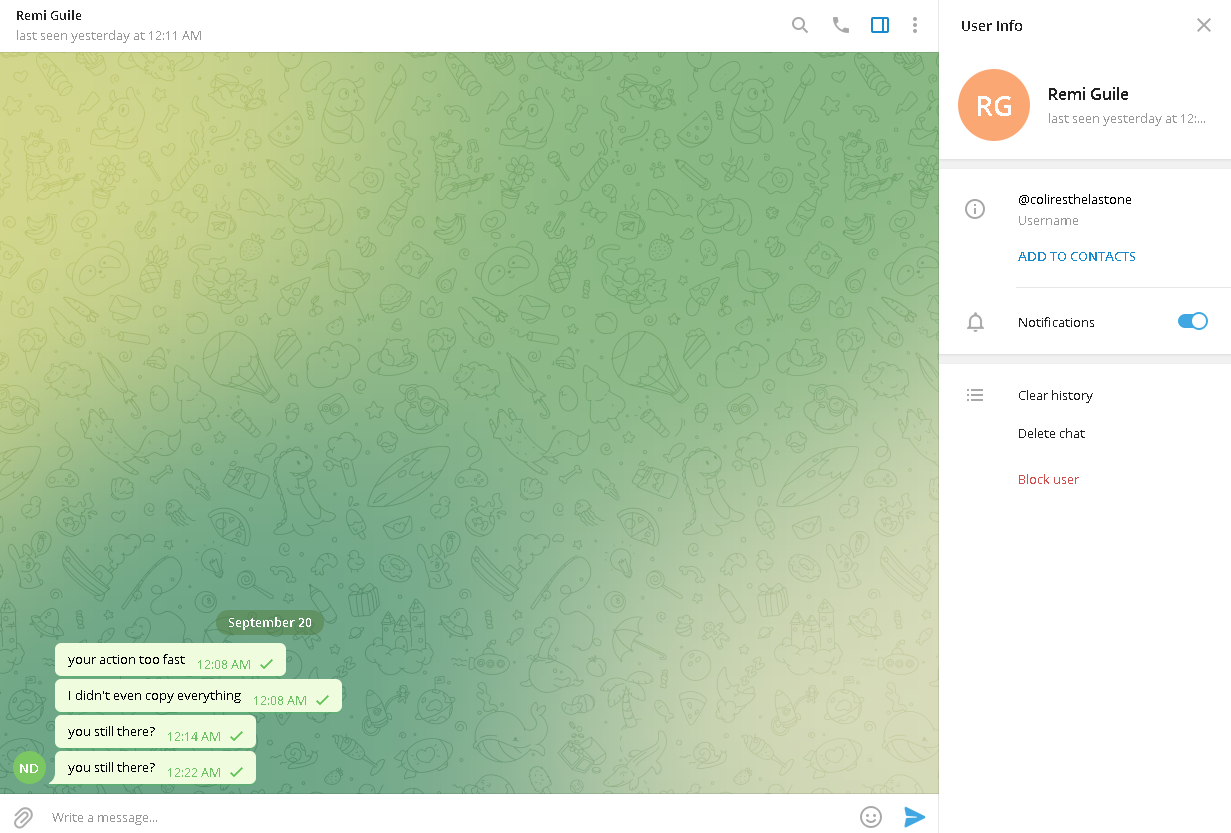Image resolution: width=1231 pixels, height=833 pixels.
Task: Select Clear history
Action: tap(1055, 396)
